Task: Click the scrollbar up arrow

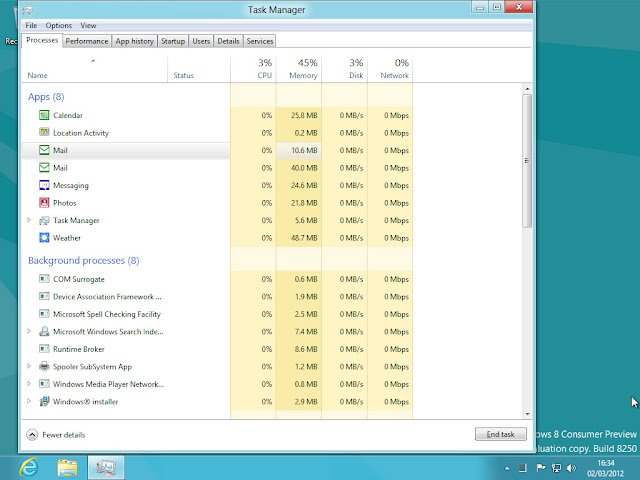Action: pyautogui.click(x=527, y=89)
